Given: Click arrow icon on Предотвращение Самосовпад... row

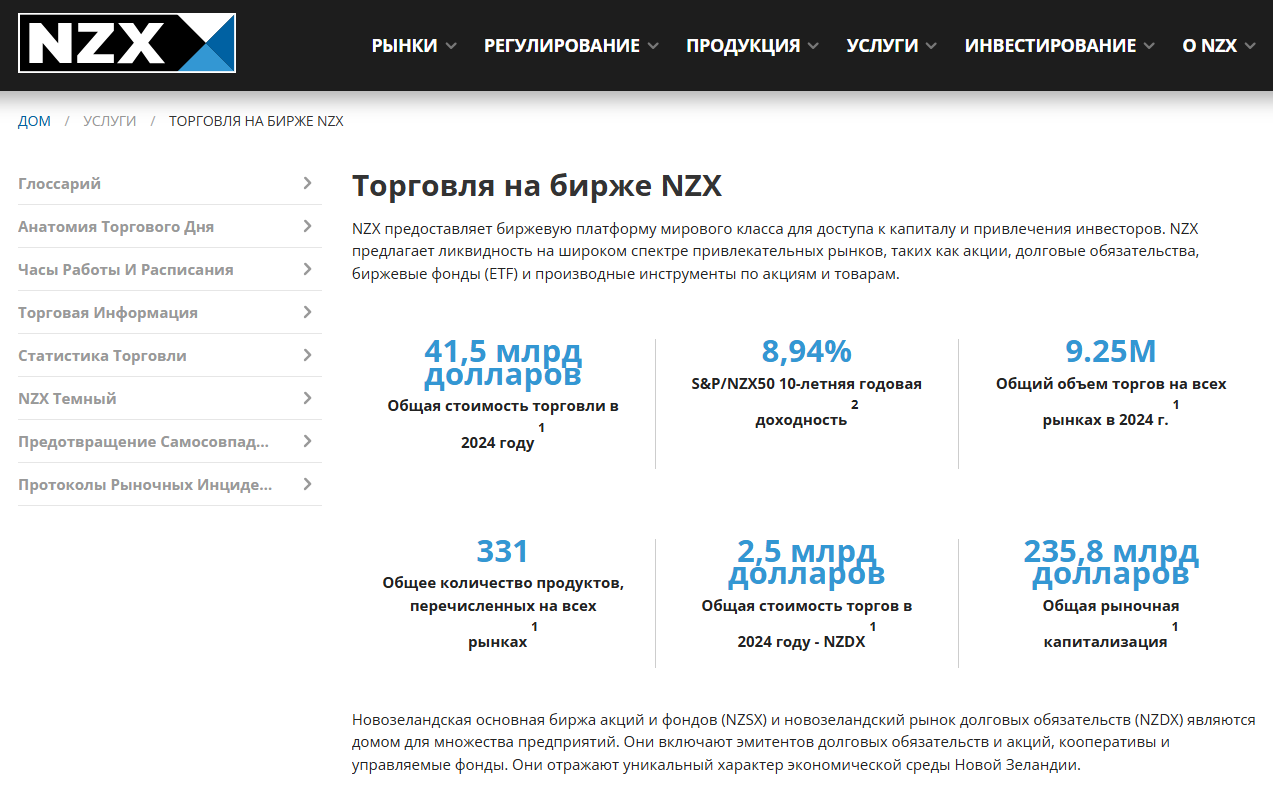Looking at the screenshot, I should (x=307, y=441).
